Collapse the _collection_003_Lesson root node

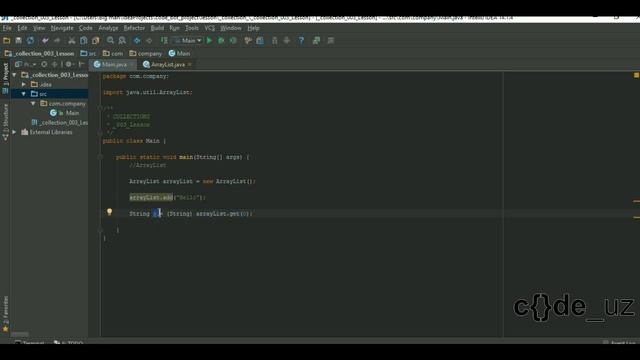[15, 75]
